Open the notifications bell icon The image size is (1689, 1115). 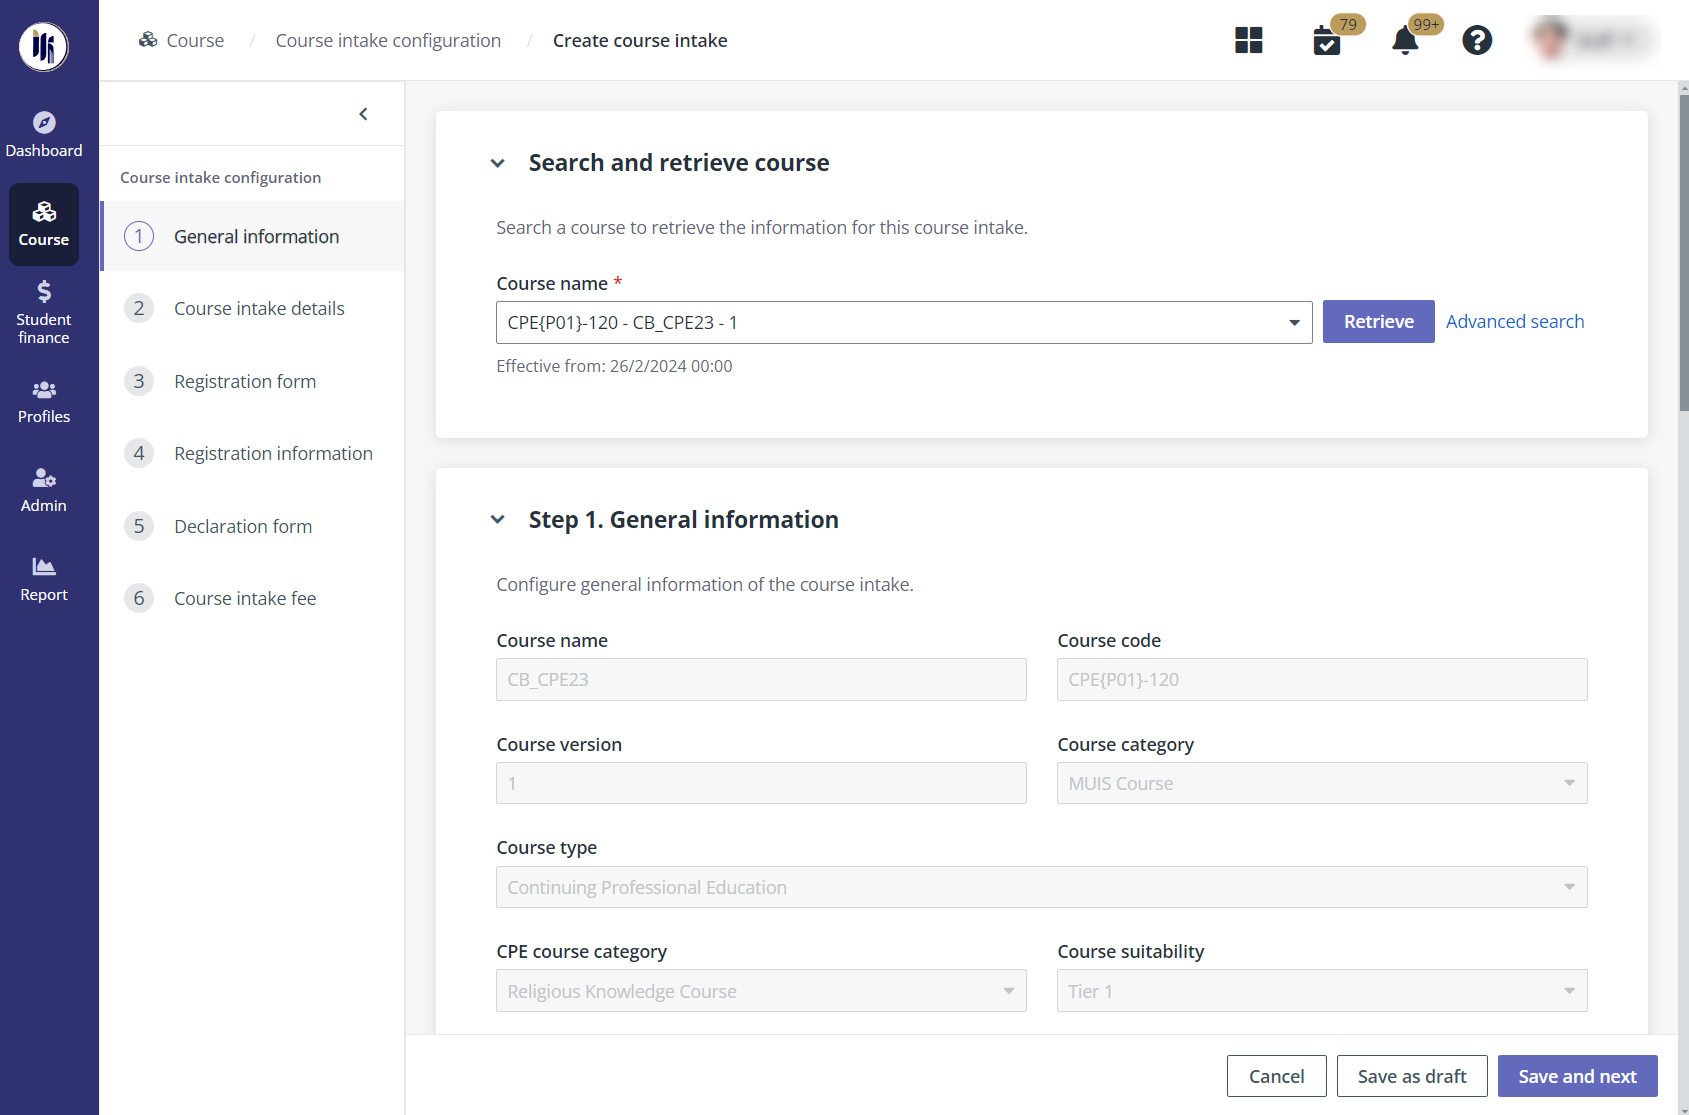[1405, 41]
